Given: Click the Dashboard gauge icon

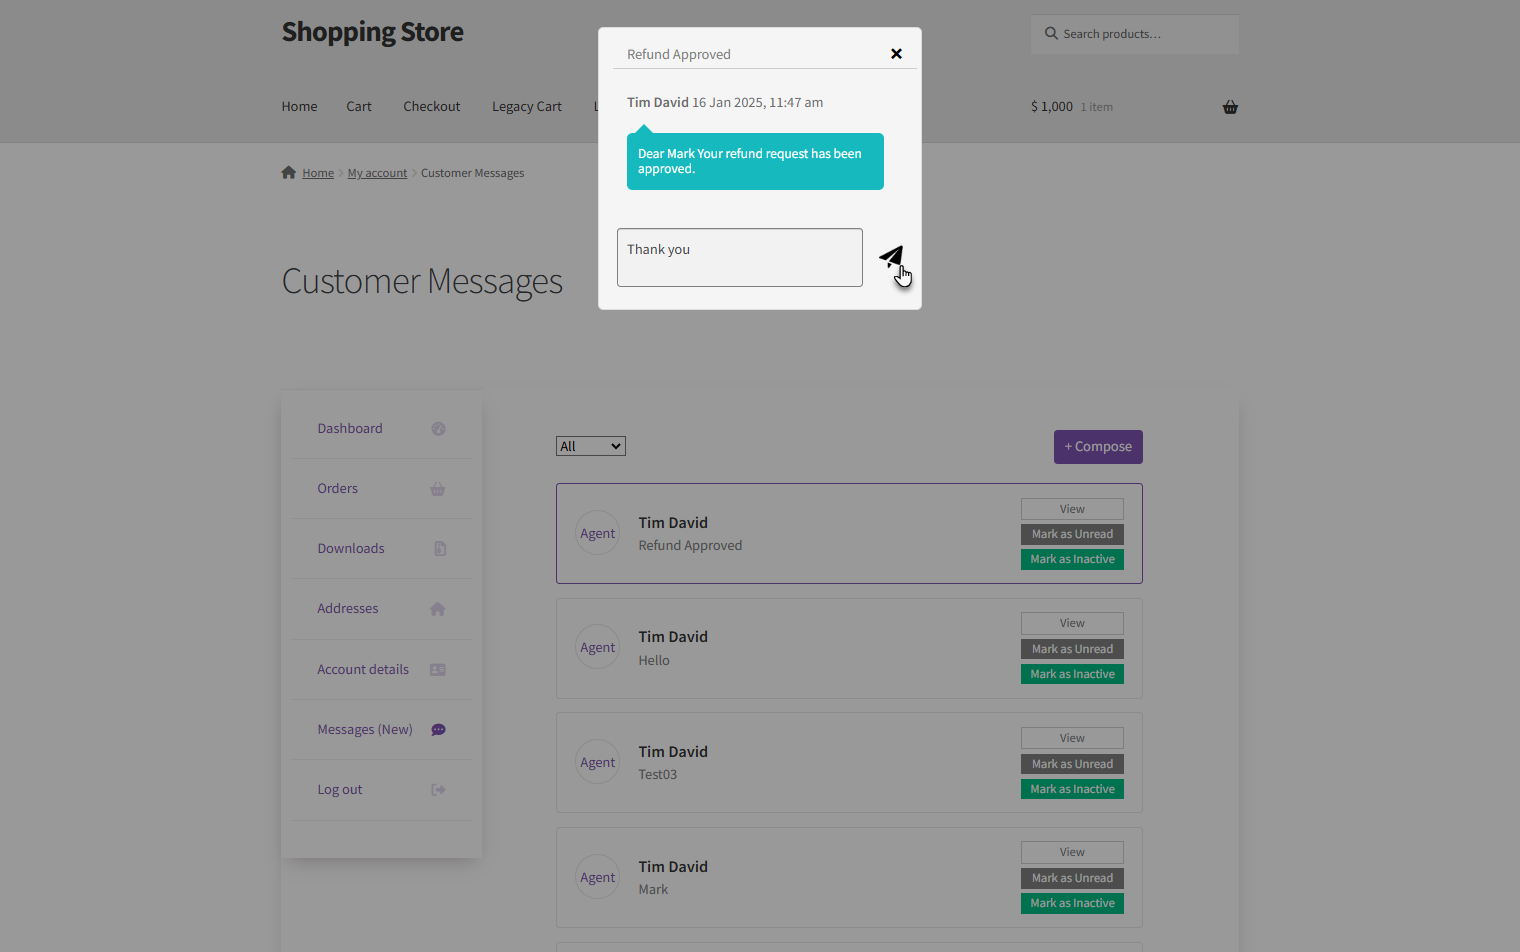Looking at the screenshot, I should coord(438,429).
